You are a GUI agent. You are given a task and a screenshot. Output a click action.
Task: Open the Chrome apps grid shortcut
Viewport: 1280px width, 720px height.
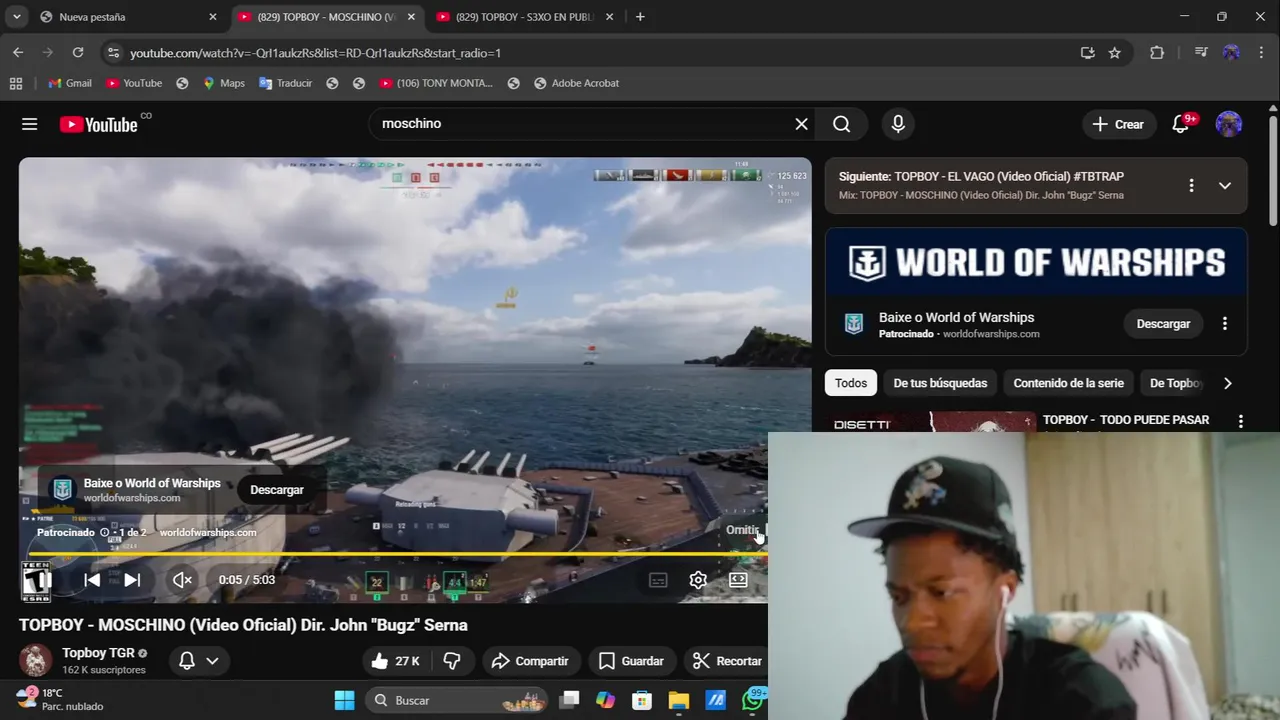pyautogui.click(x=16, y=83)
